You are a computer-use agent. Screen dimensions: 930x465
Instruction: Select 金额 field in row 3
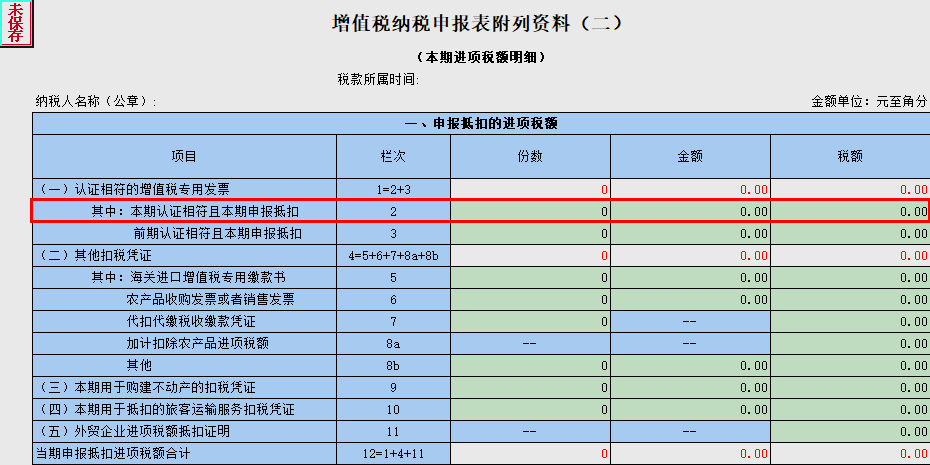[690, 234]
